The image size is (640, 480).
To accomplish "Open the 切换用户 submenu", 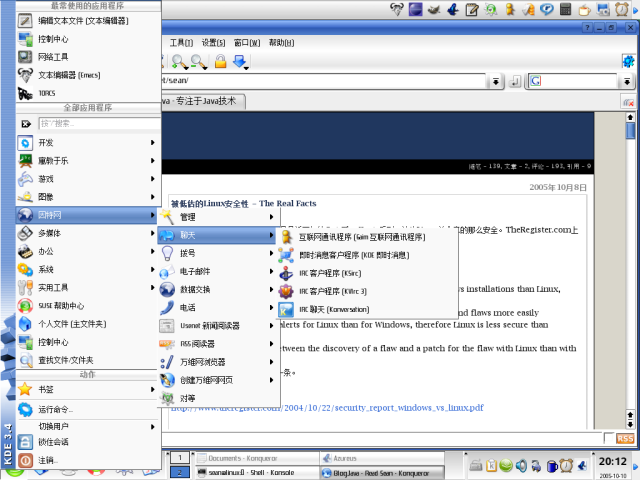I will click(88, 426).
